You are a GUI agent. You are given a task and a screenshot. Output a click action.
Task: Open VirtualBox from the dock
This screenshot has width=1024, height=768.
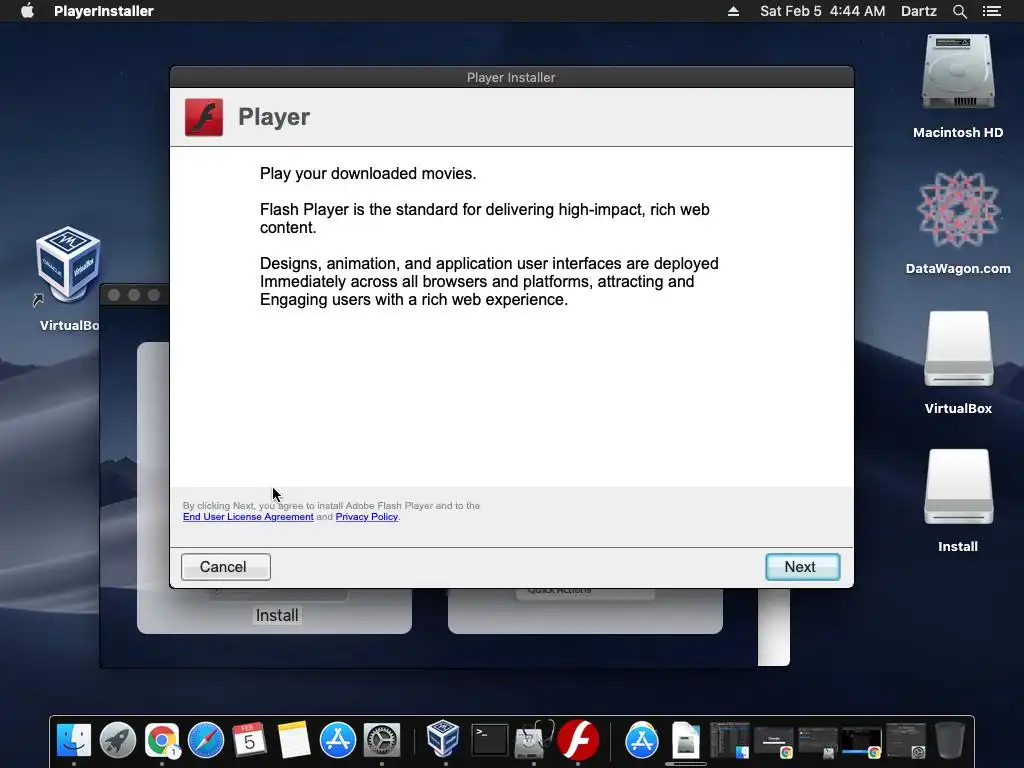click(x=443, y=739)
